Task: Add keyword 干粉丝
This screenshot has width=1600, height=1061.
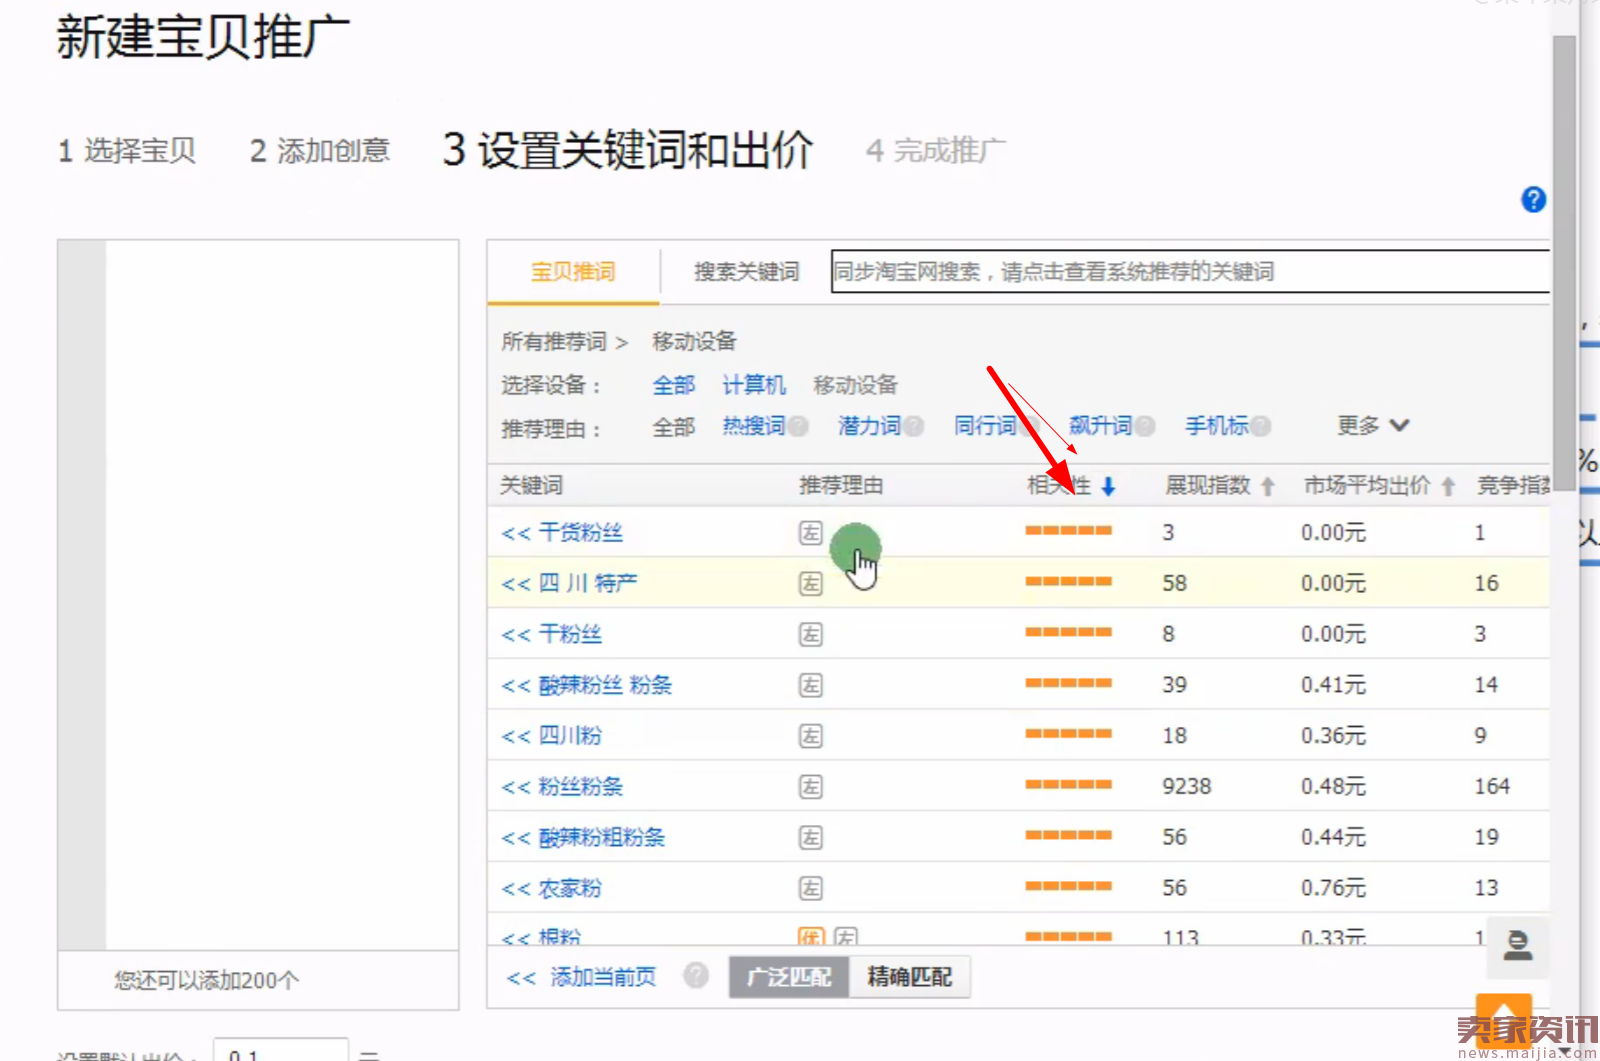Action: click(x=552, y=634)
